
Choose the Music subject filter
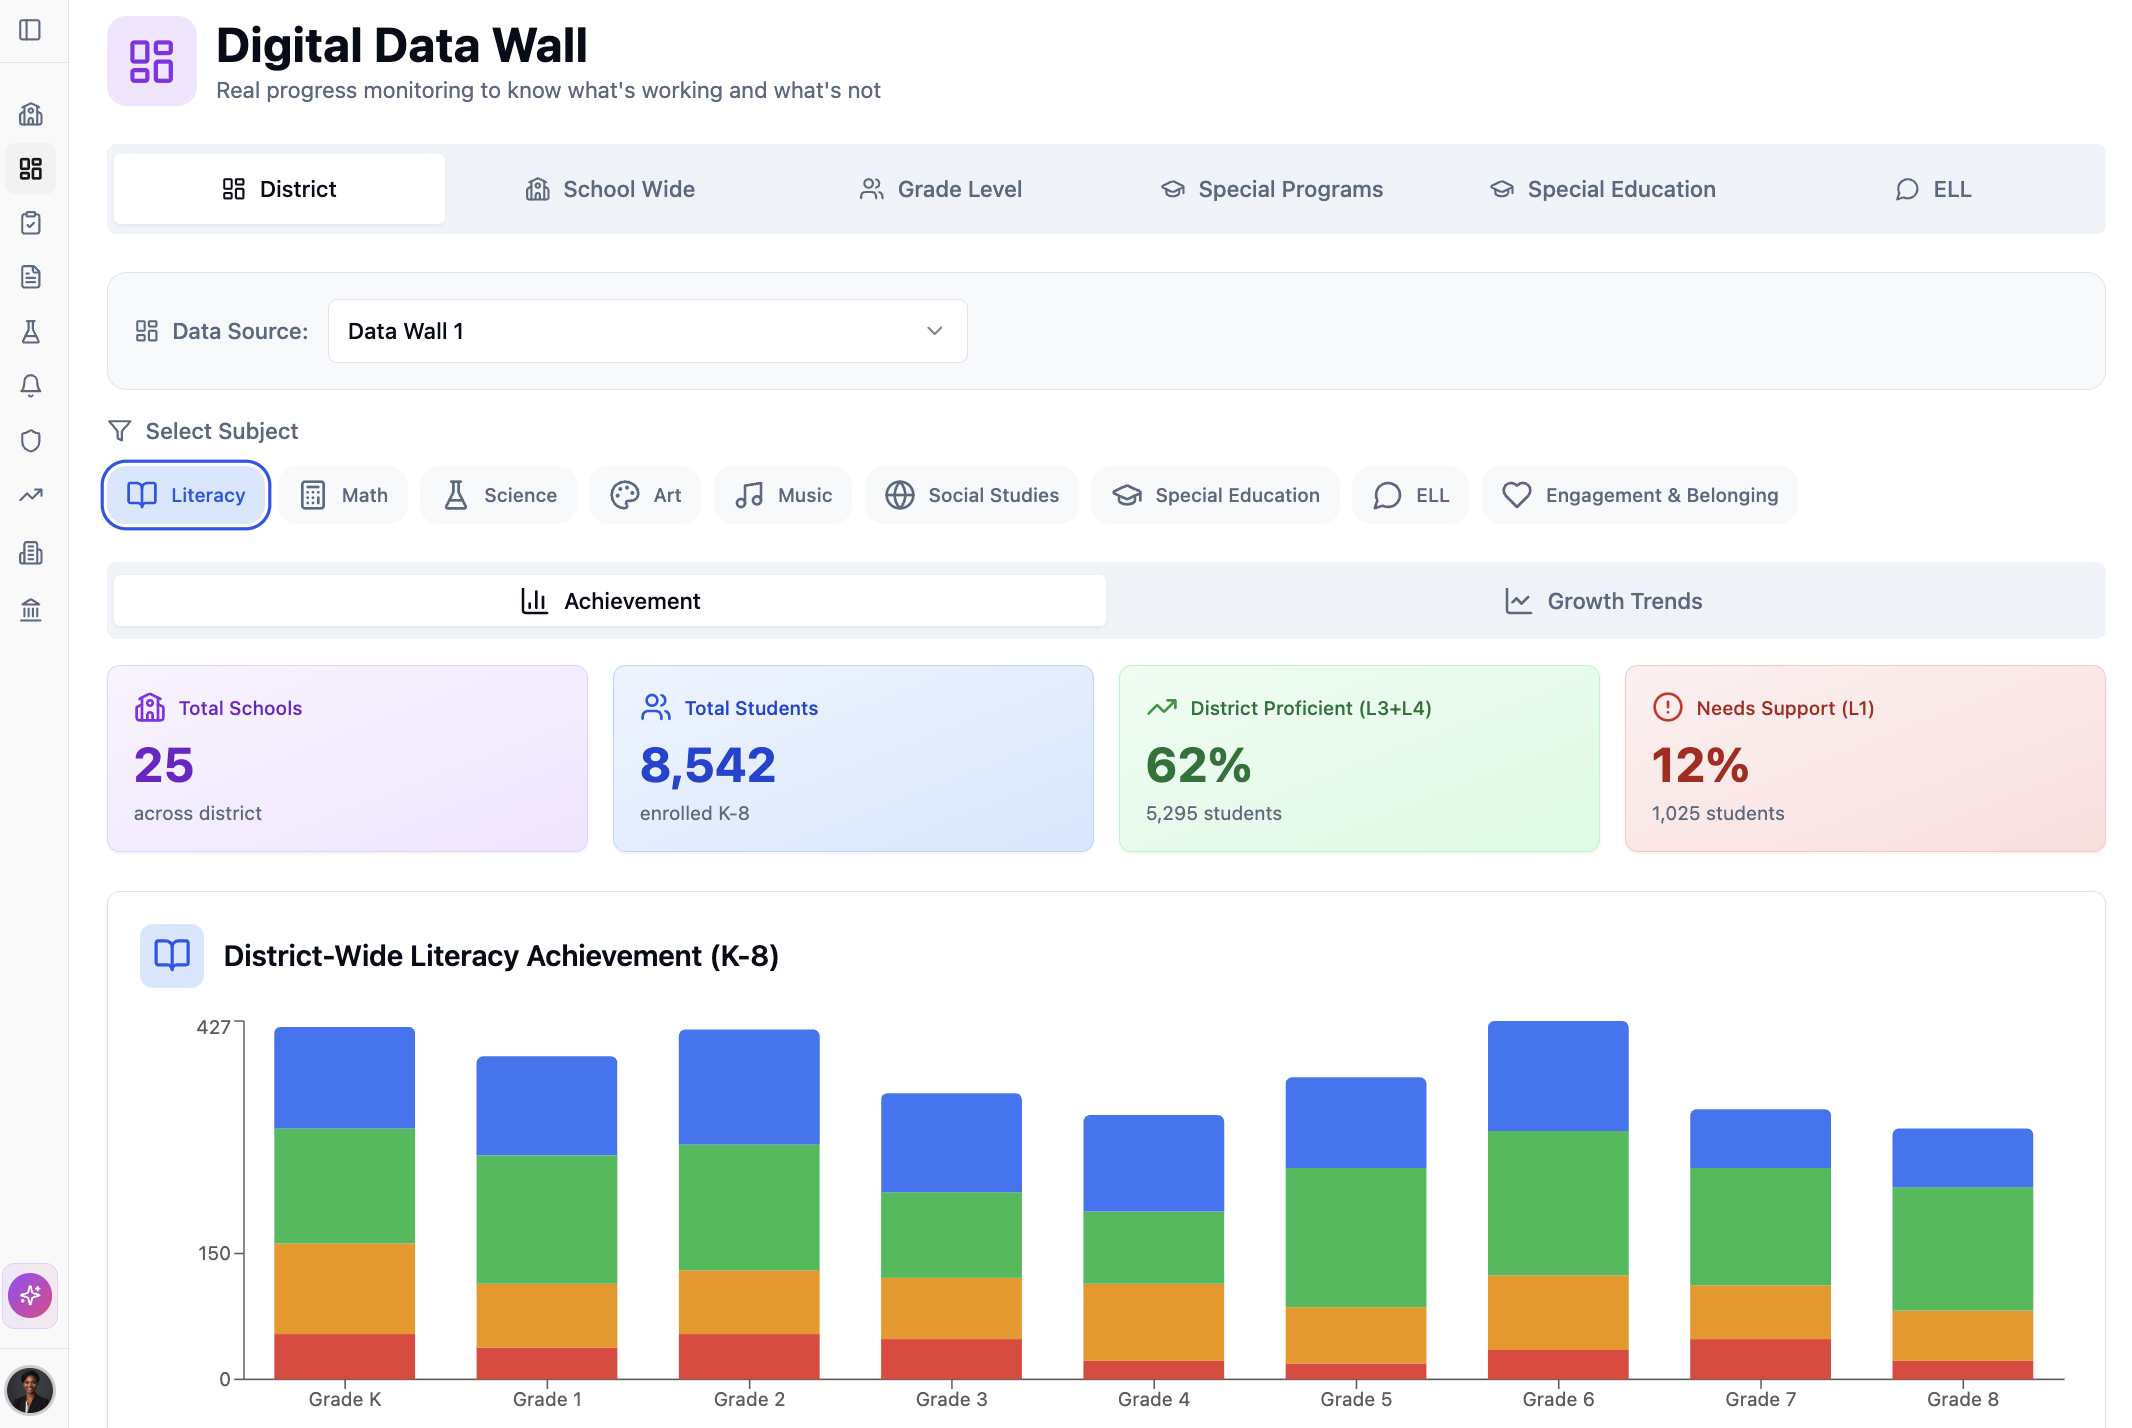(x=782, y=494)
